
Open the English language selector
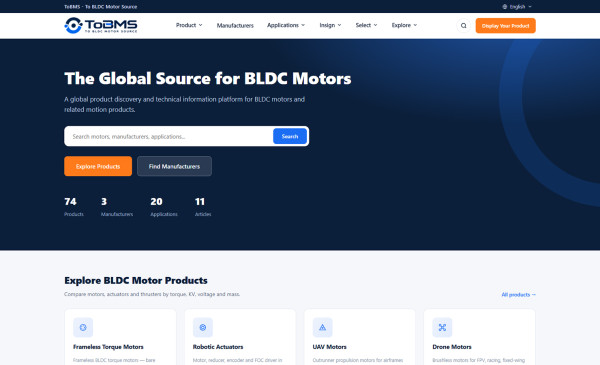pyautogui.click(x=517, y=7)
